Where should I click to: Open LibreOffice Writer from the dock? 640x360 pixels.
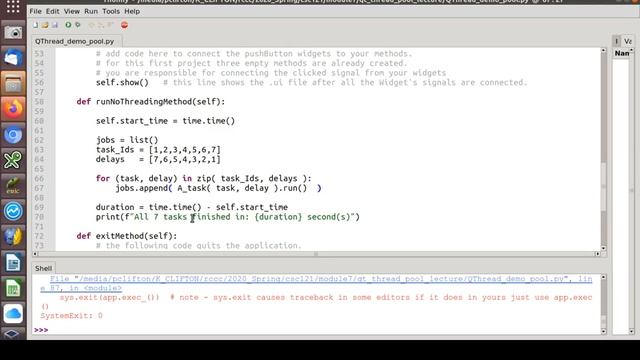coord(13,262)
